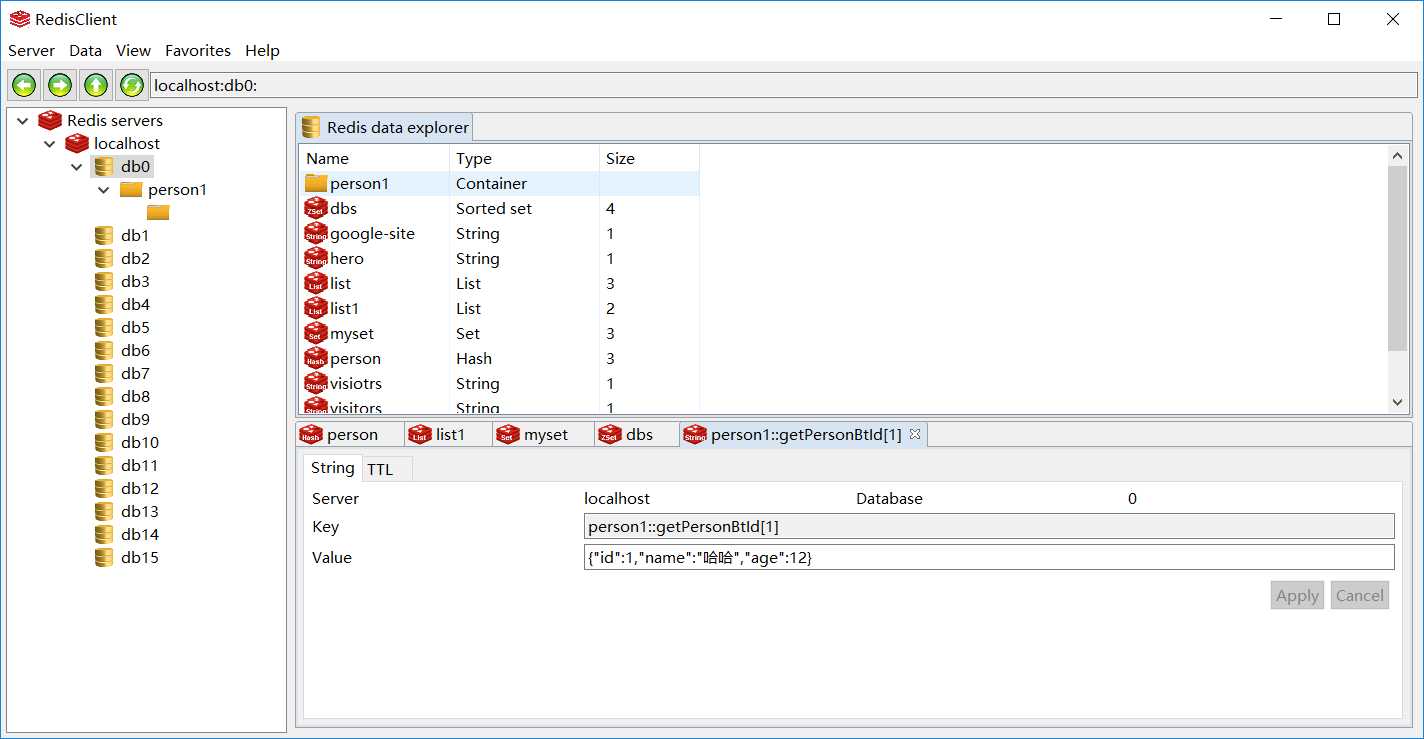Click the green Back navigation arrow
Viewport: 1424px width, 739px height.
(x=24, y=85)
